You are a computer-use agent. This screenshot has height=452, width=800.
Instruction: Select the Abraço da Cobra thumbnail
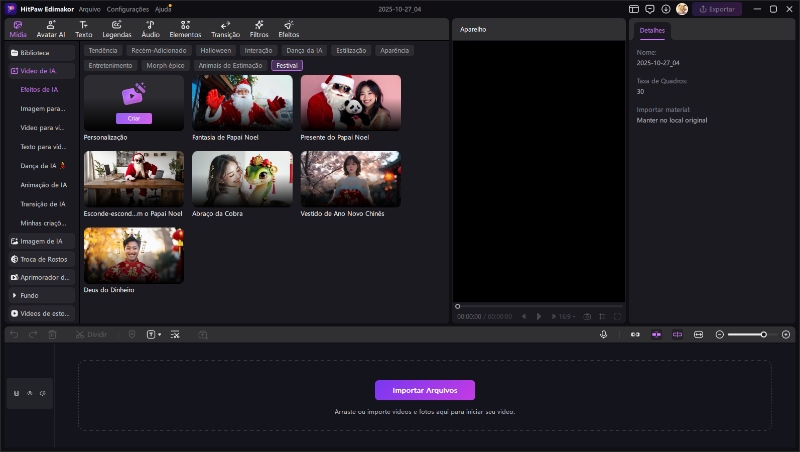242,179
